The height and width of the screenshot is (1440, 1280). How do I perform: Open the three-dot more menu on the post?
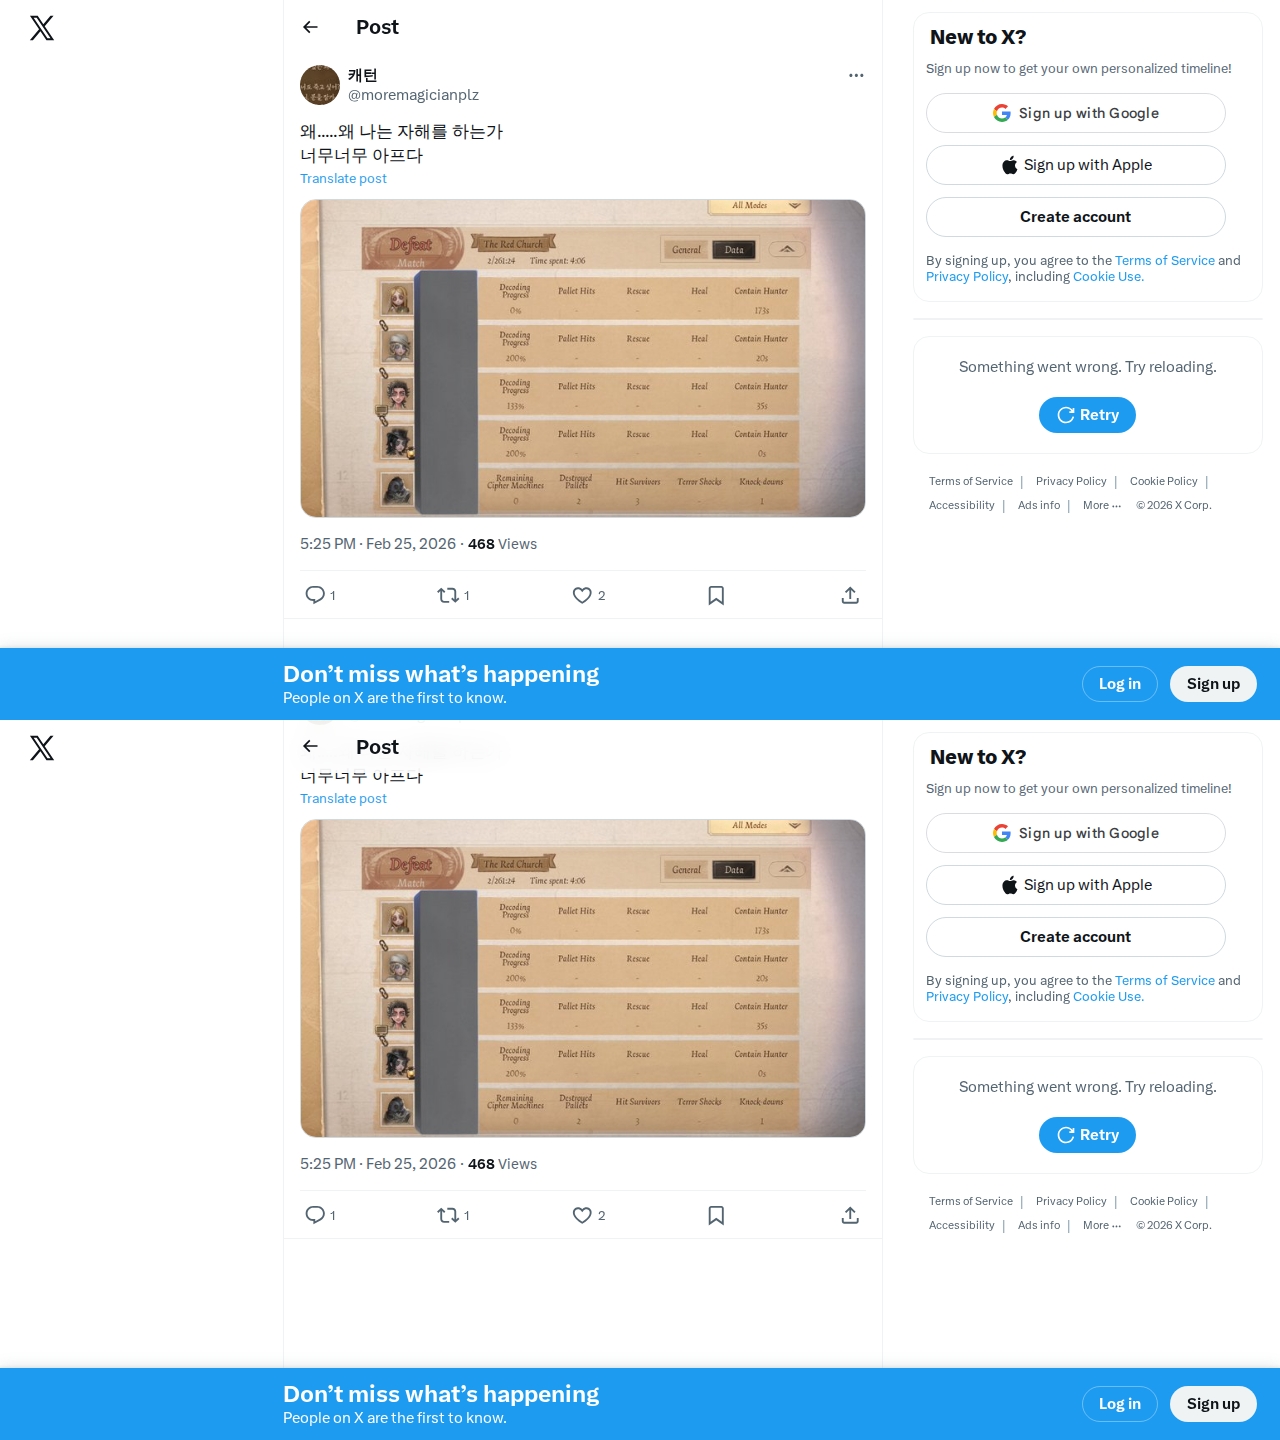(856, 75)
